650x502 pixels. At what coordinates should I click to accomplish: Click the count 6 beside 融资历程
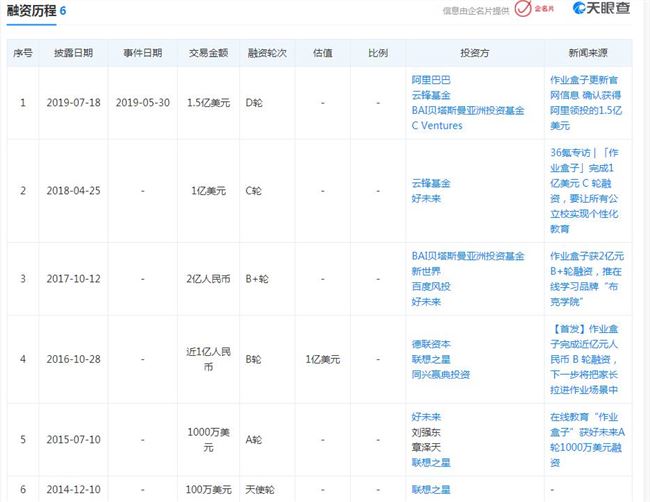click(63, 10)
